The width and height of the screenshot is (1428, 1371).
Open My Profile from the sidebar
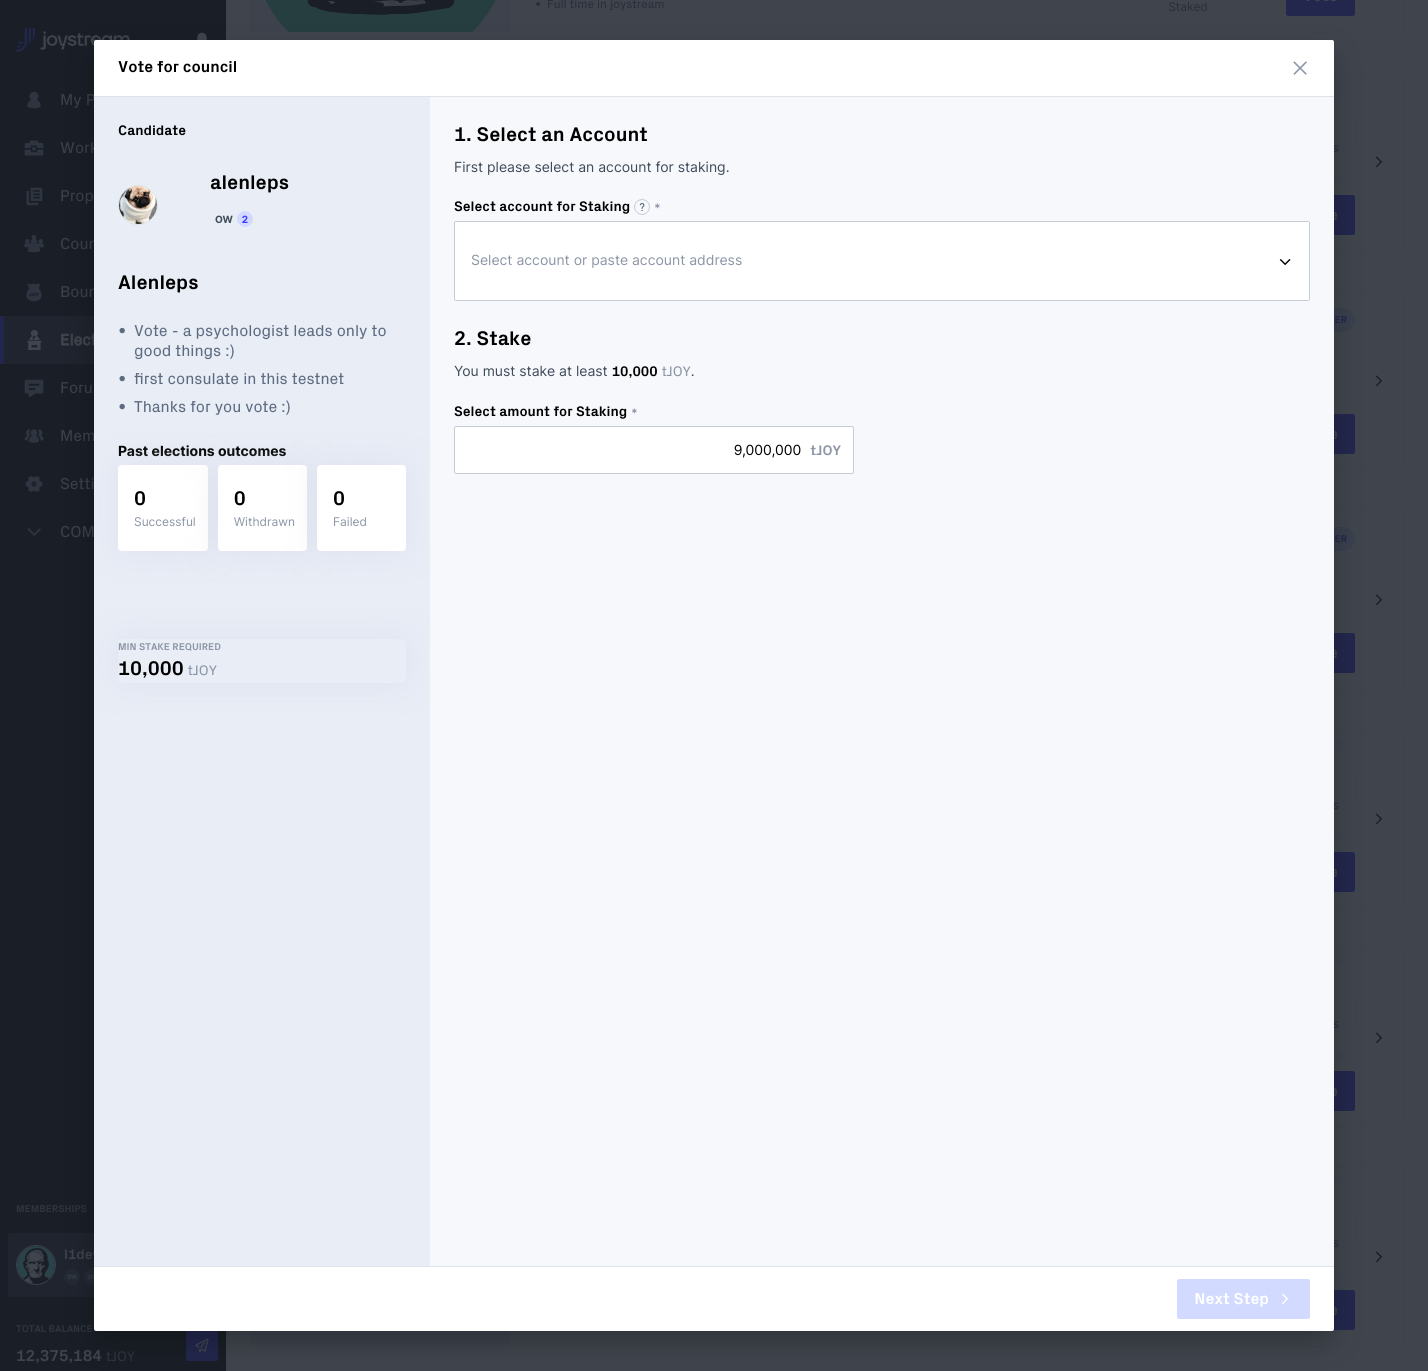34,99
